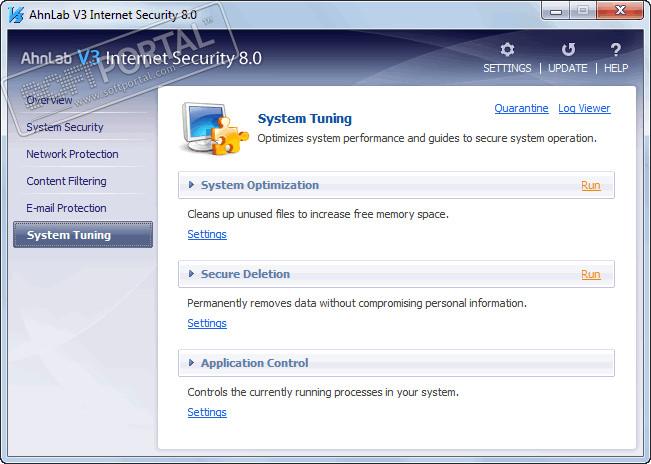Select System Tuning sidebar item
Image resolution: width=651 pixels, height=464 pixels.
pyautogui.click(x=83, y=235)
